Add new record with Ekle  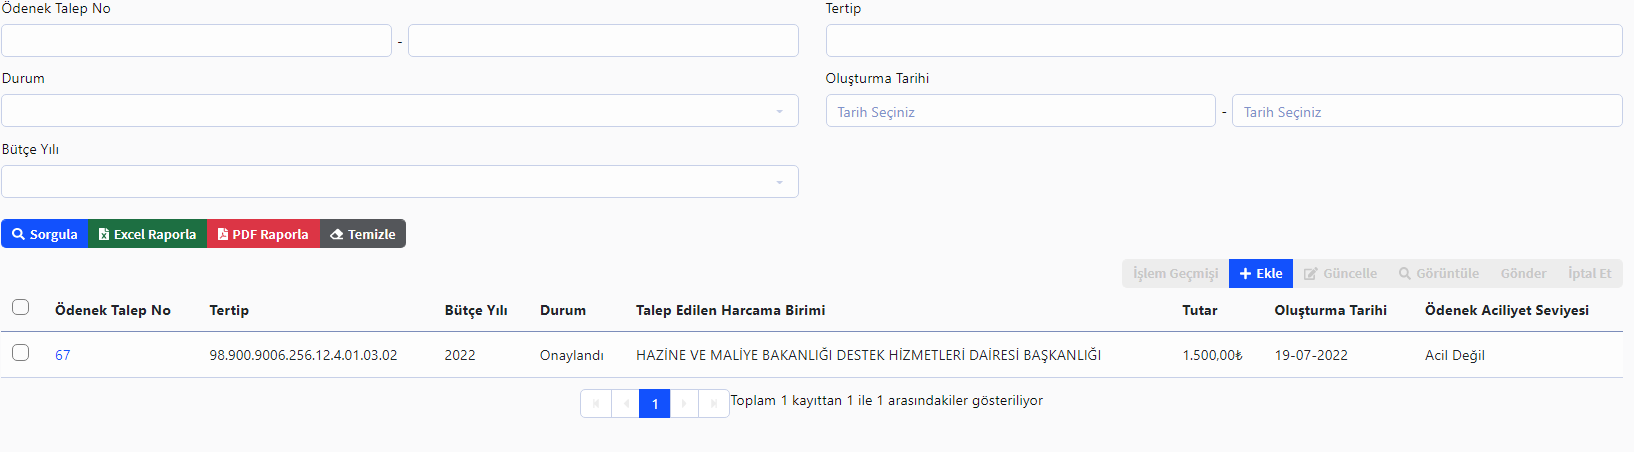click(x=1260, y=273)
